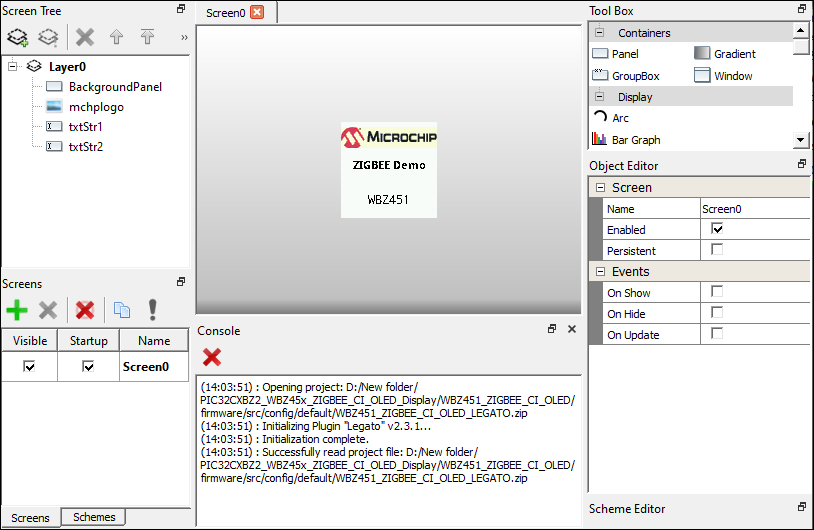Click the move to top arrow in Screen Tree
The image size is (814, 530).
(x=147, y=36)
